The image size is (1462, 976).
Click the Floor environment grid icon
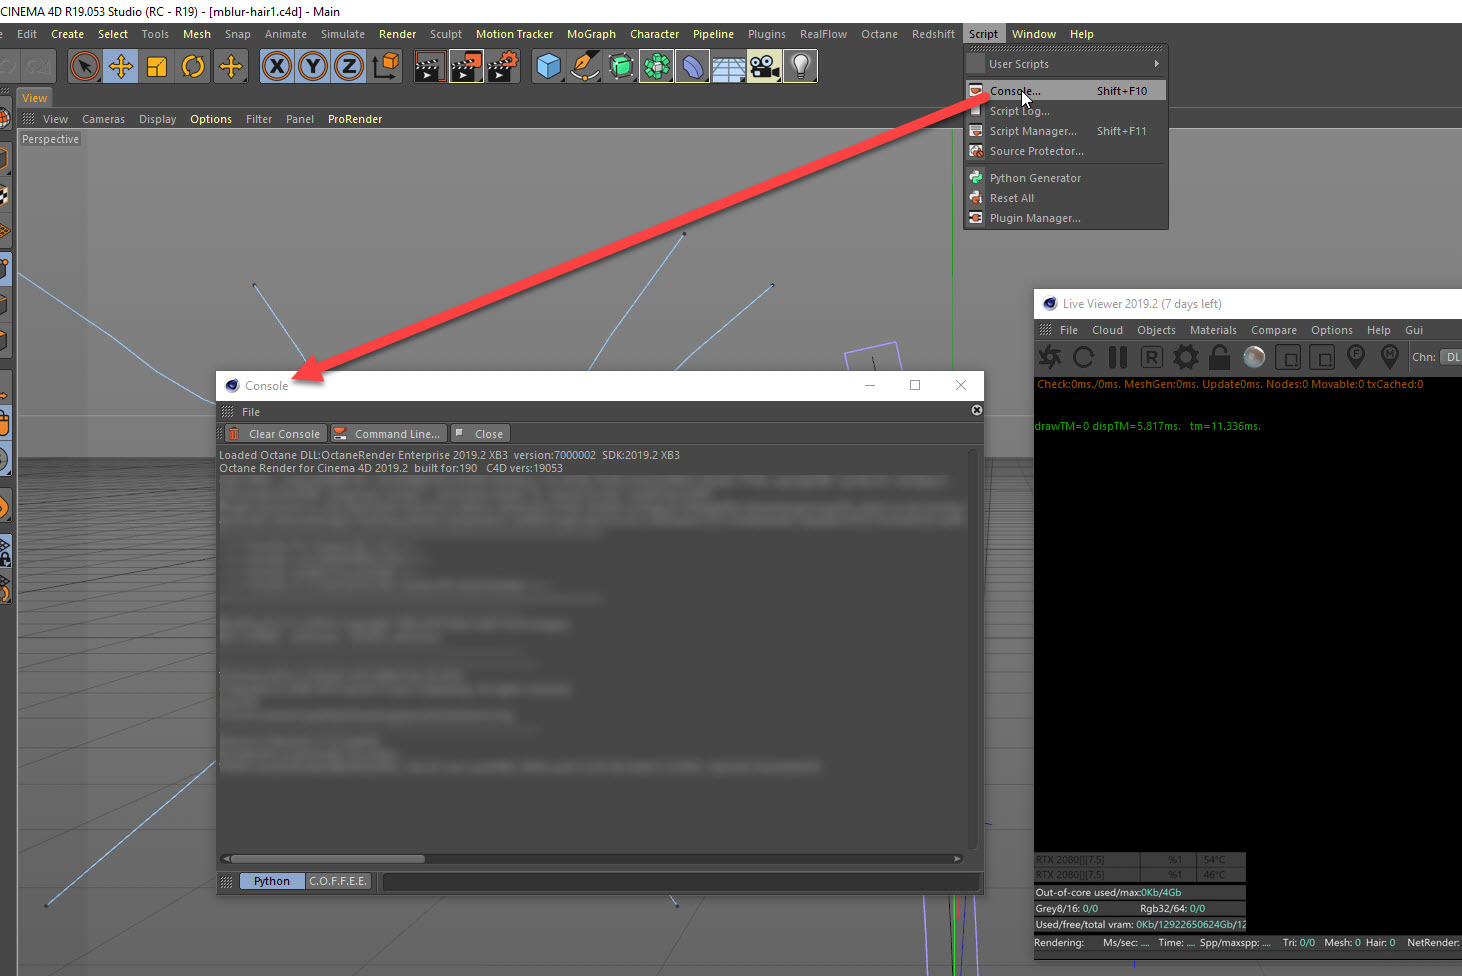[728, 67]
